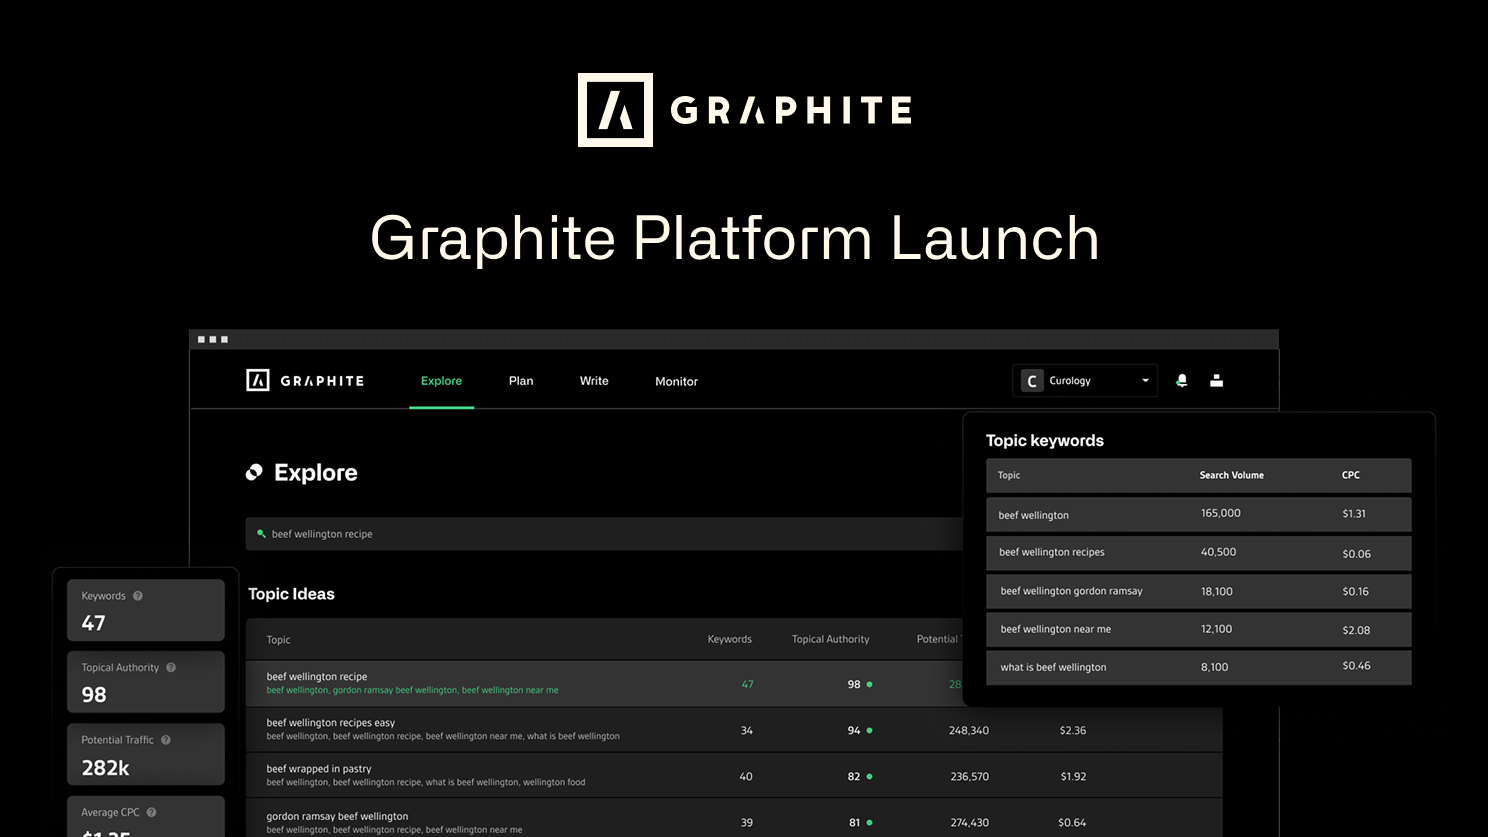Image resolution: width=1488 pixels, height=837 pixels.
Task: Click the search magnifier in the search bar
Action: point(262,533)
